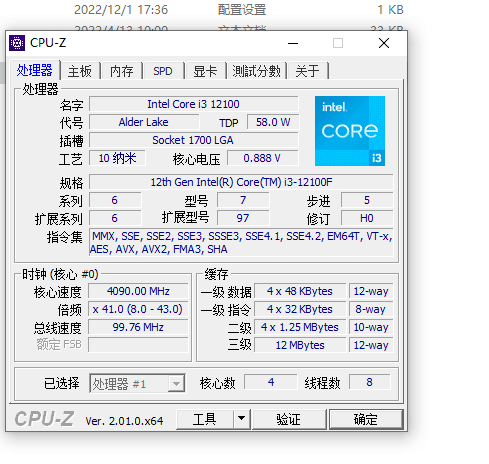This screenshot has width=489, height=464.
Task: Click the 验证 button
Action: (289, 419)
